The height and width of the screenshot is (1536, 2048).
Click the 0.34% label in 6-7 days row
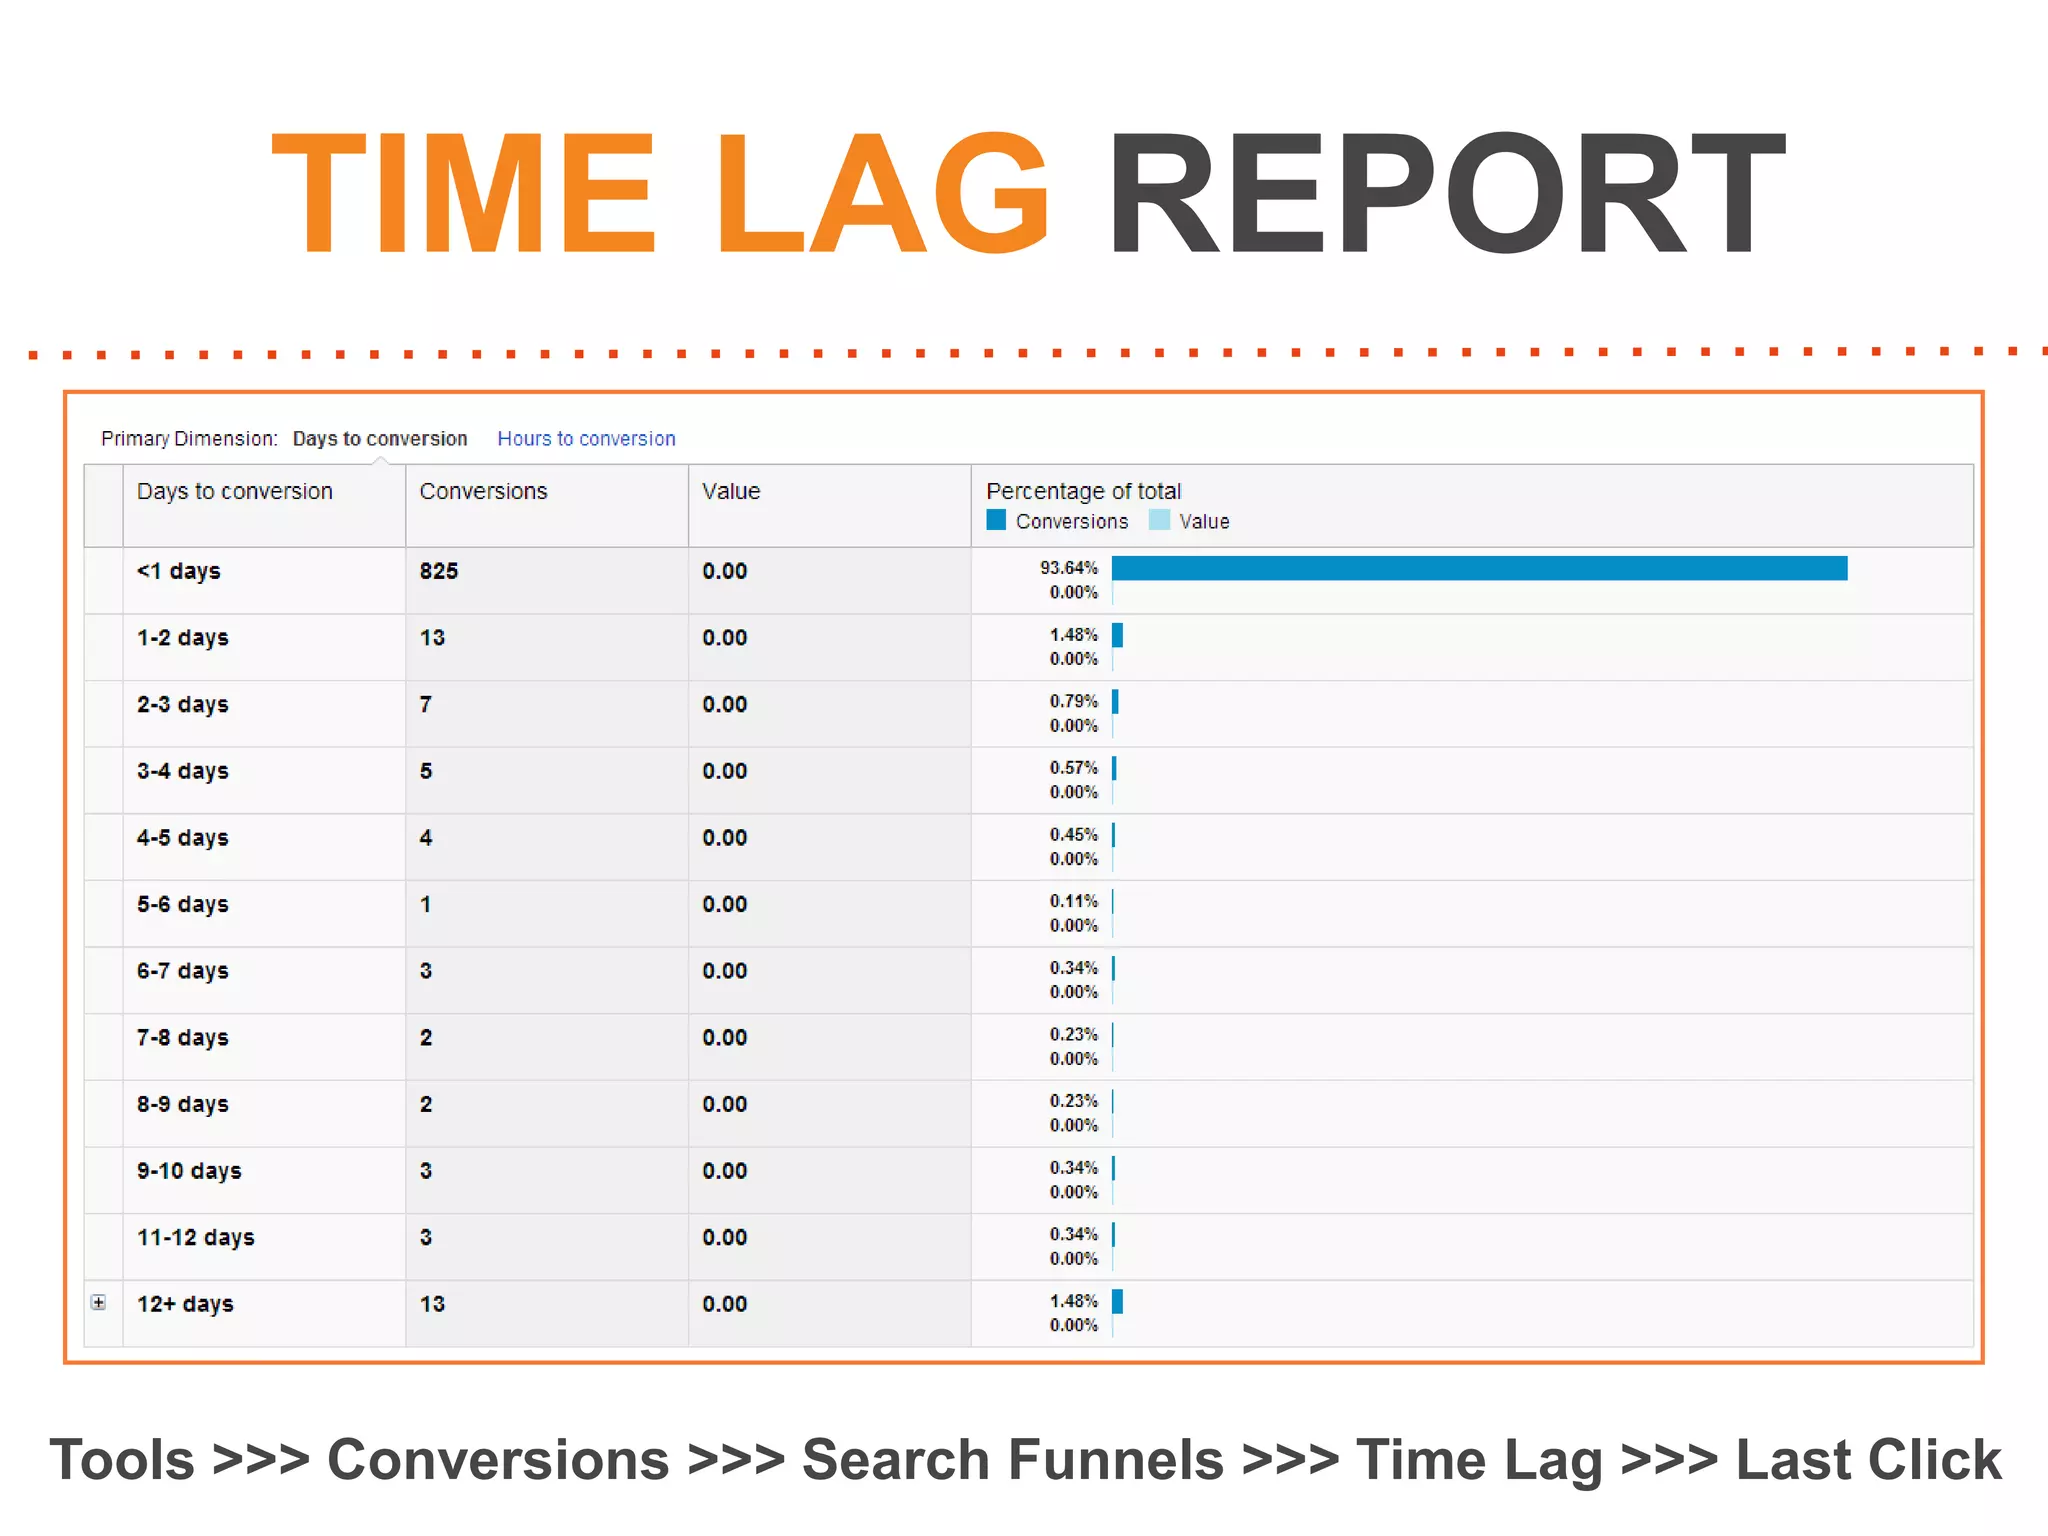[x=1073, y=968]
